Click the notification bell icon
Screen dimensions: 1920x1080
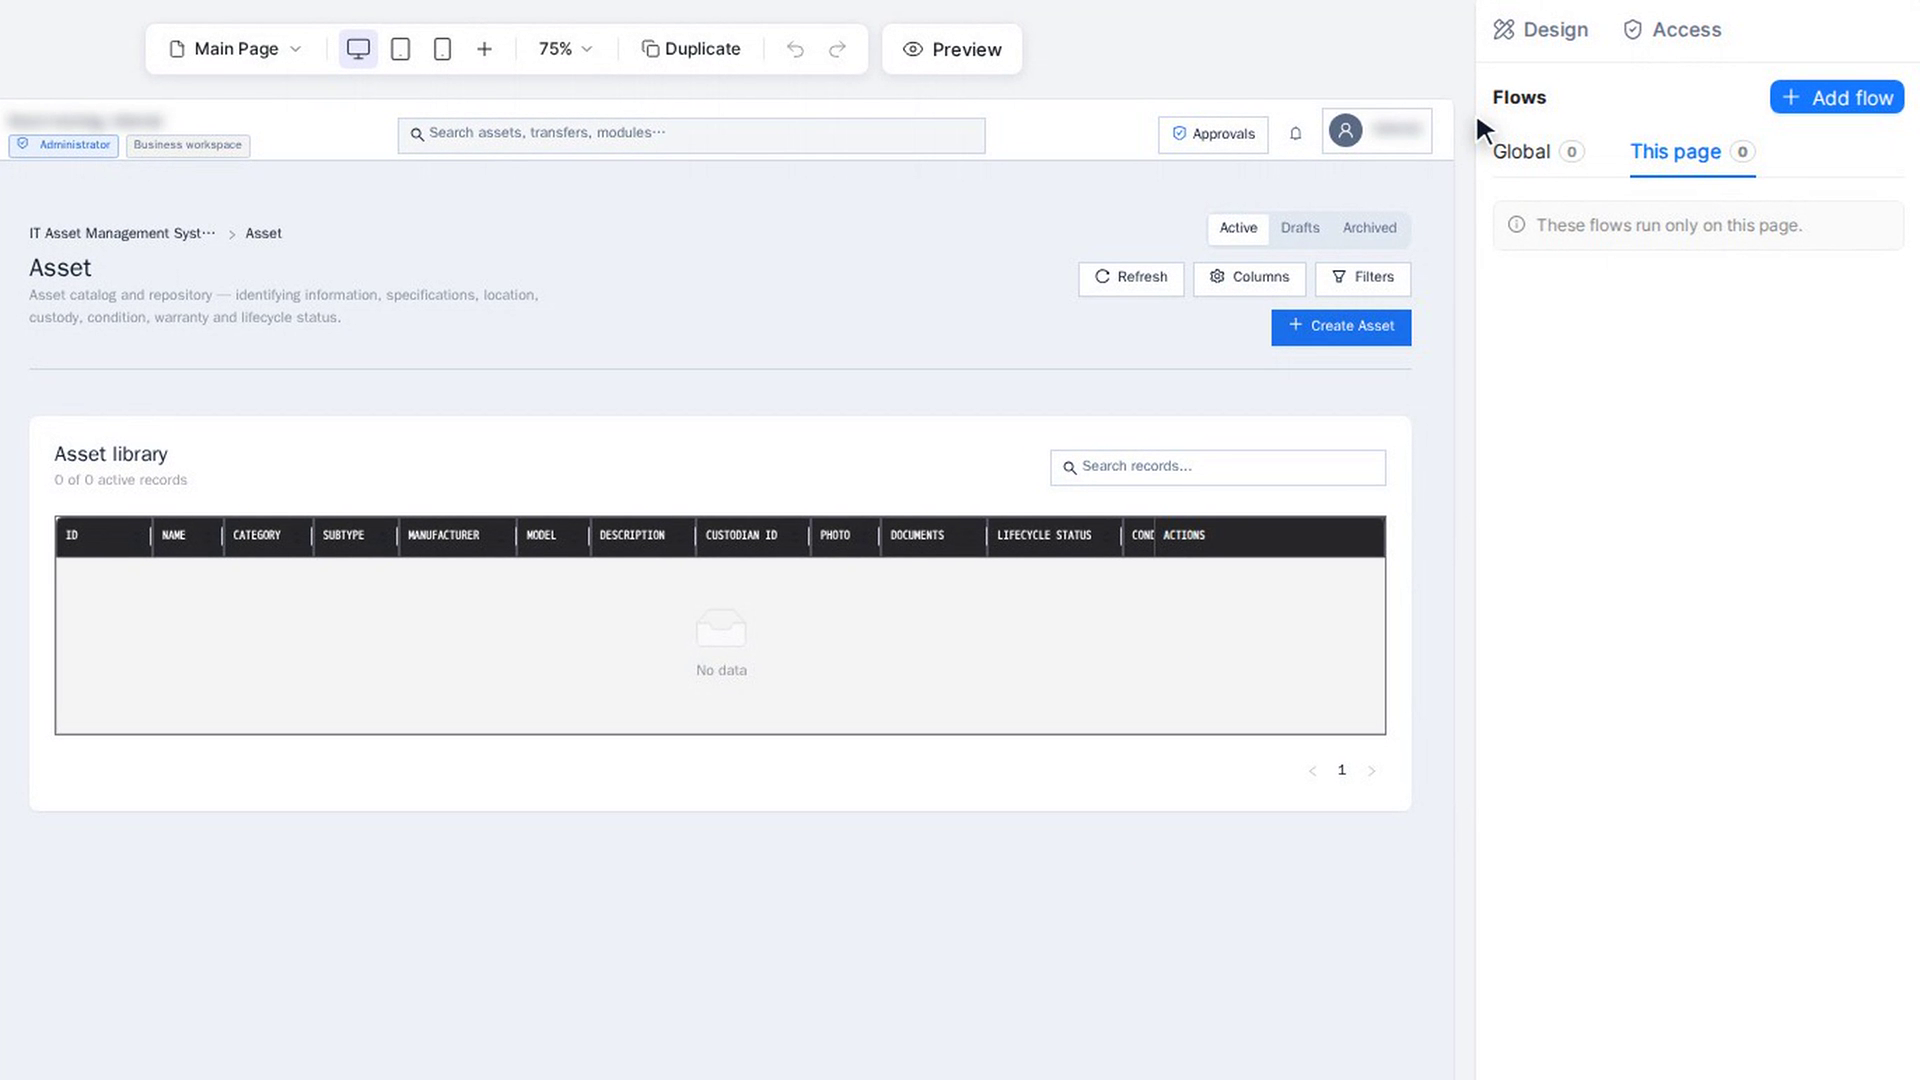coord(1295,134)
